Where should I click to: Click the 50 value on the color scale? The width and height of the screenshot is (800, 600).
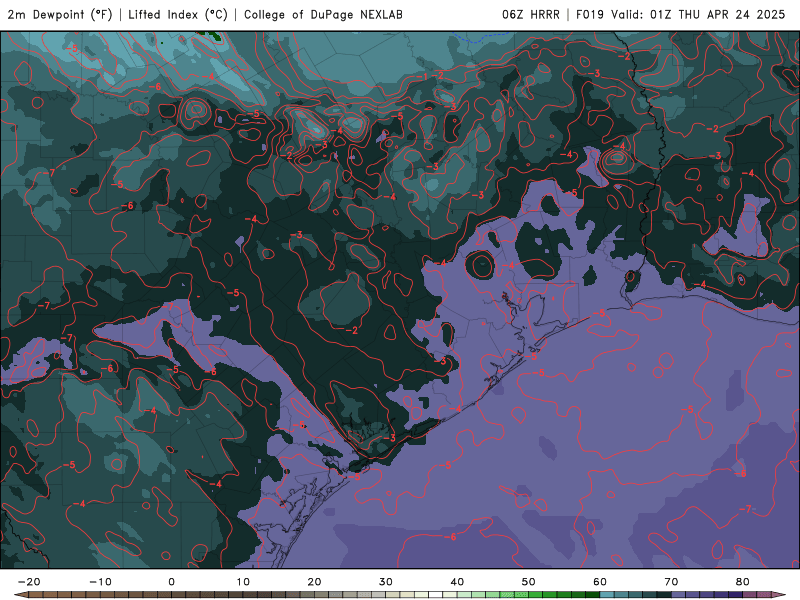click(x=529, y=582)
